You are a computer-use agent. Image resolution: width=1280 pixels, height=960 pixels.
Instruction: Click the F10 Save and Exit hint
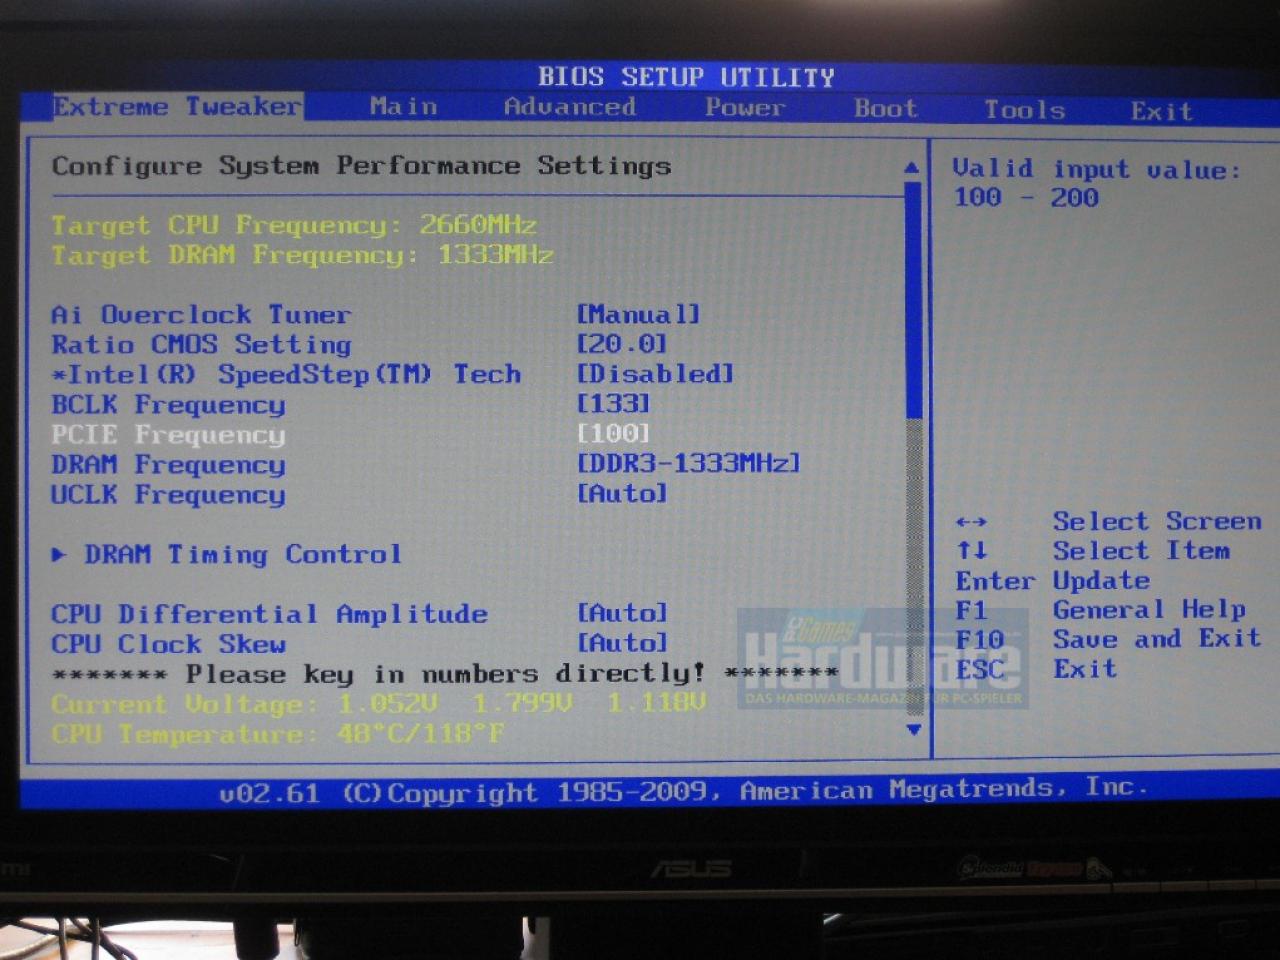click(1108, 639)
